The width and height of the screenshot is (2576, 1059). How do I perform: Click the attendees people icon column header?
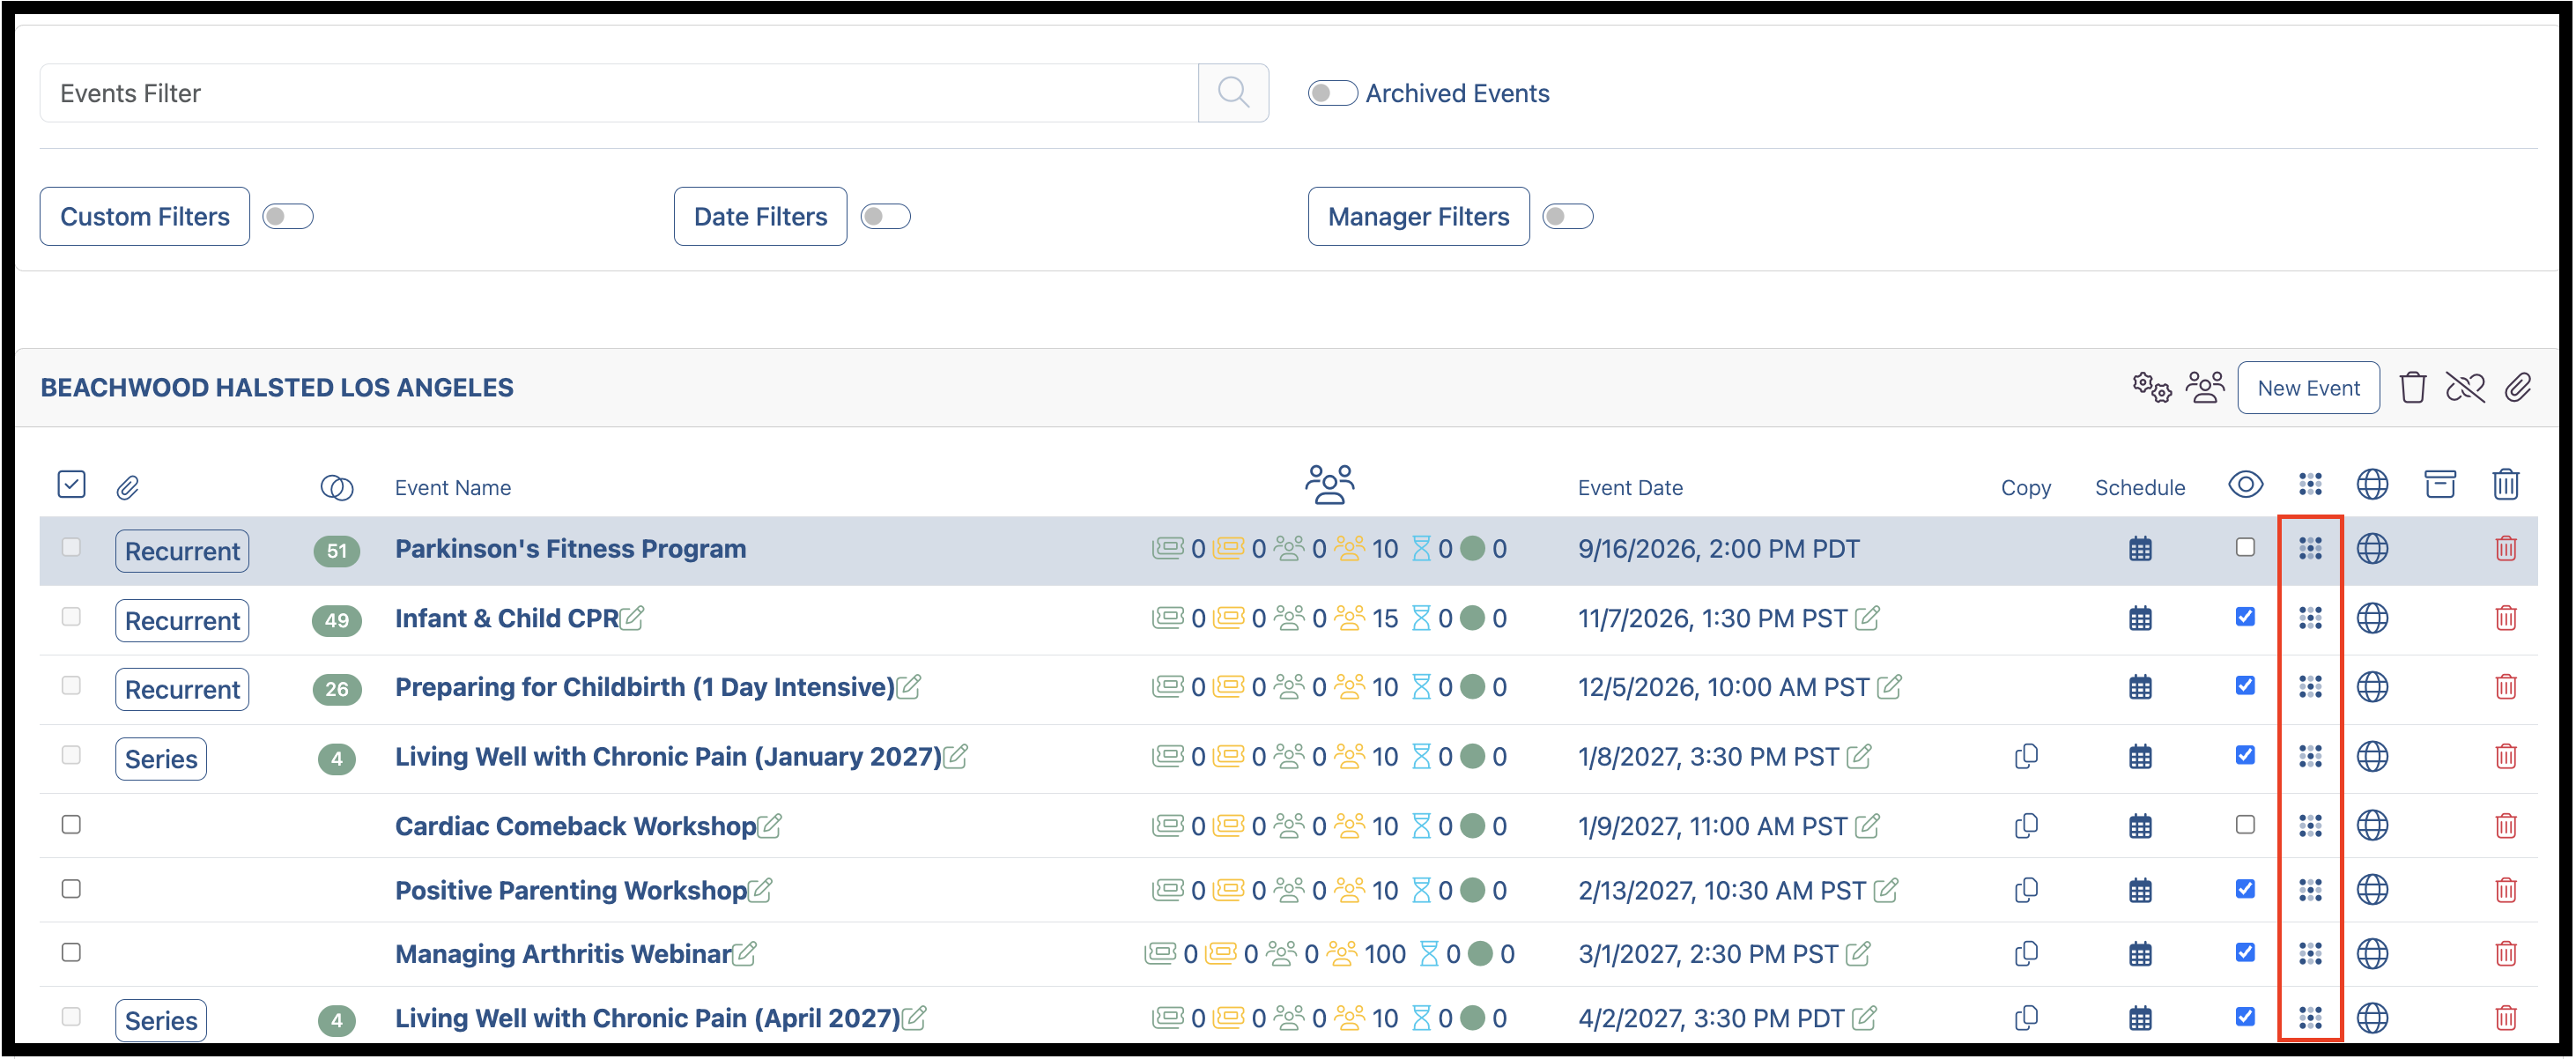tap(1329, 485)
